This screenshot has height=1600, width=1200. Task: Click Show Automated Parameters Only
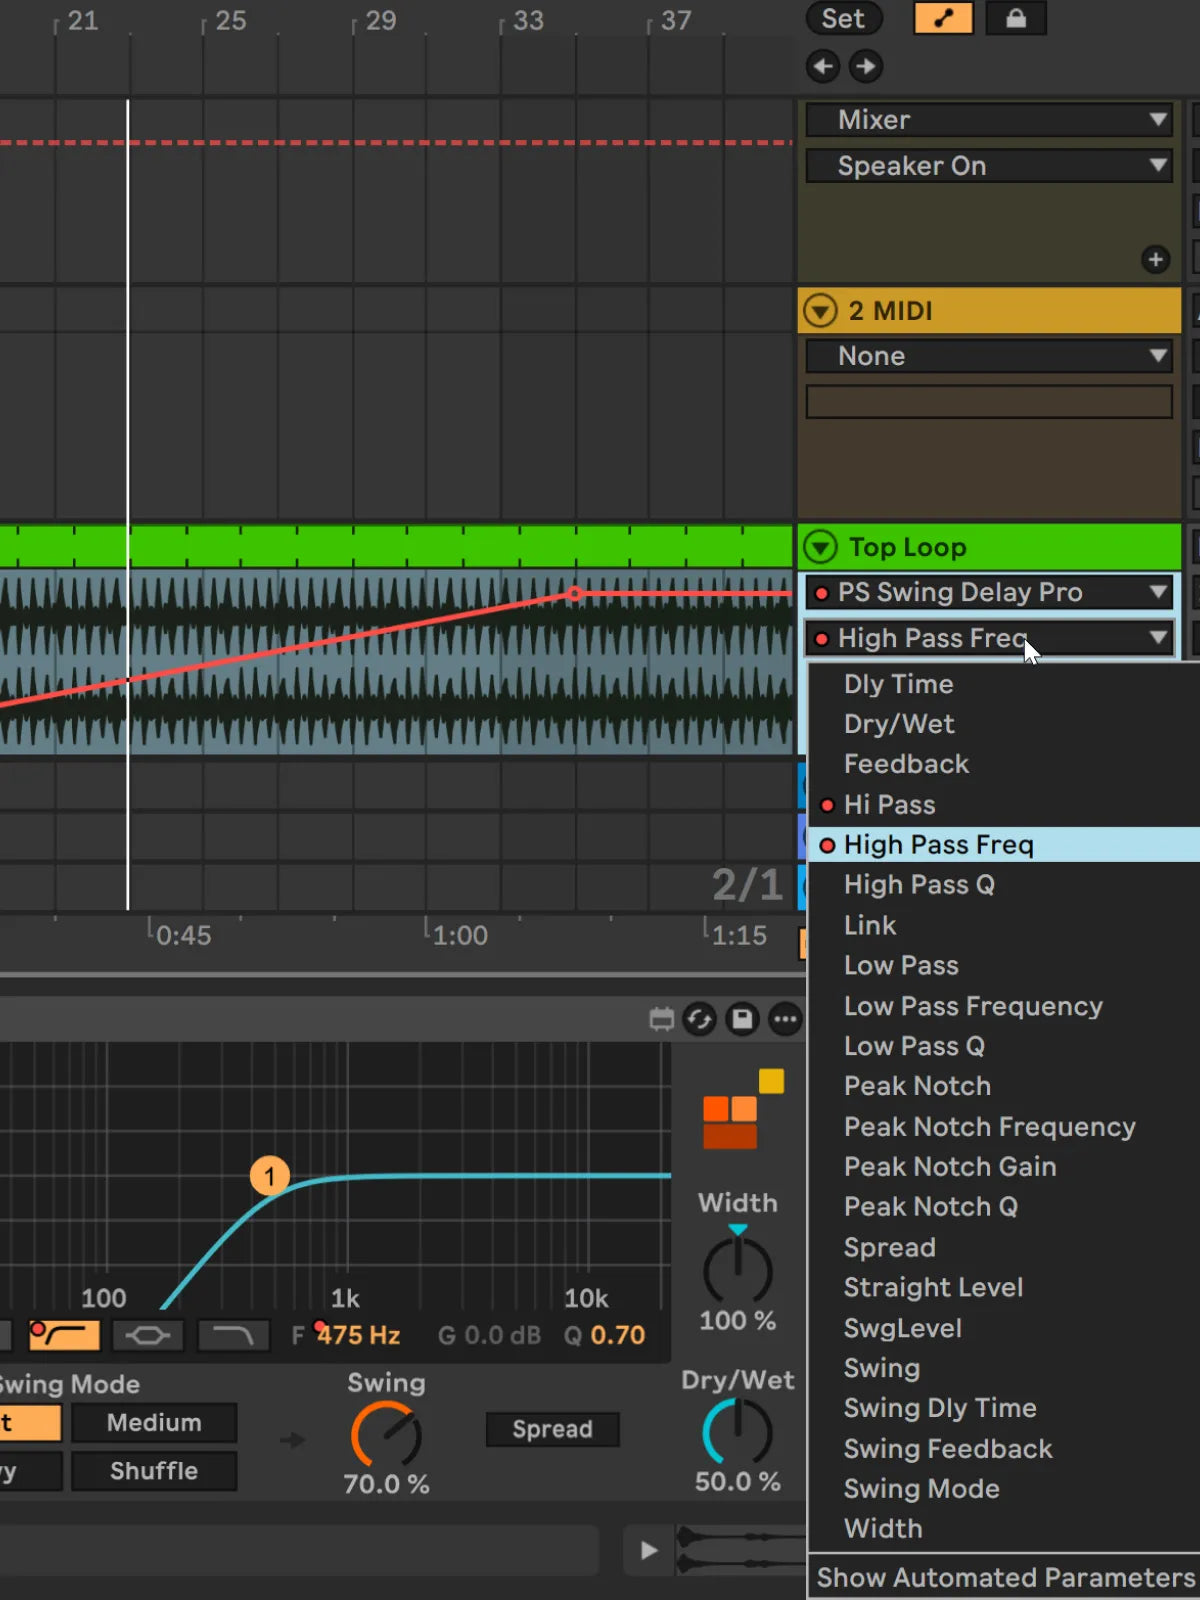point(1004,1577)
